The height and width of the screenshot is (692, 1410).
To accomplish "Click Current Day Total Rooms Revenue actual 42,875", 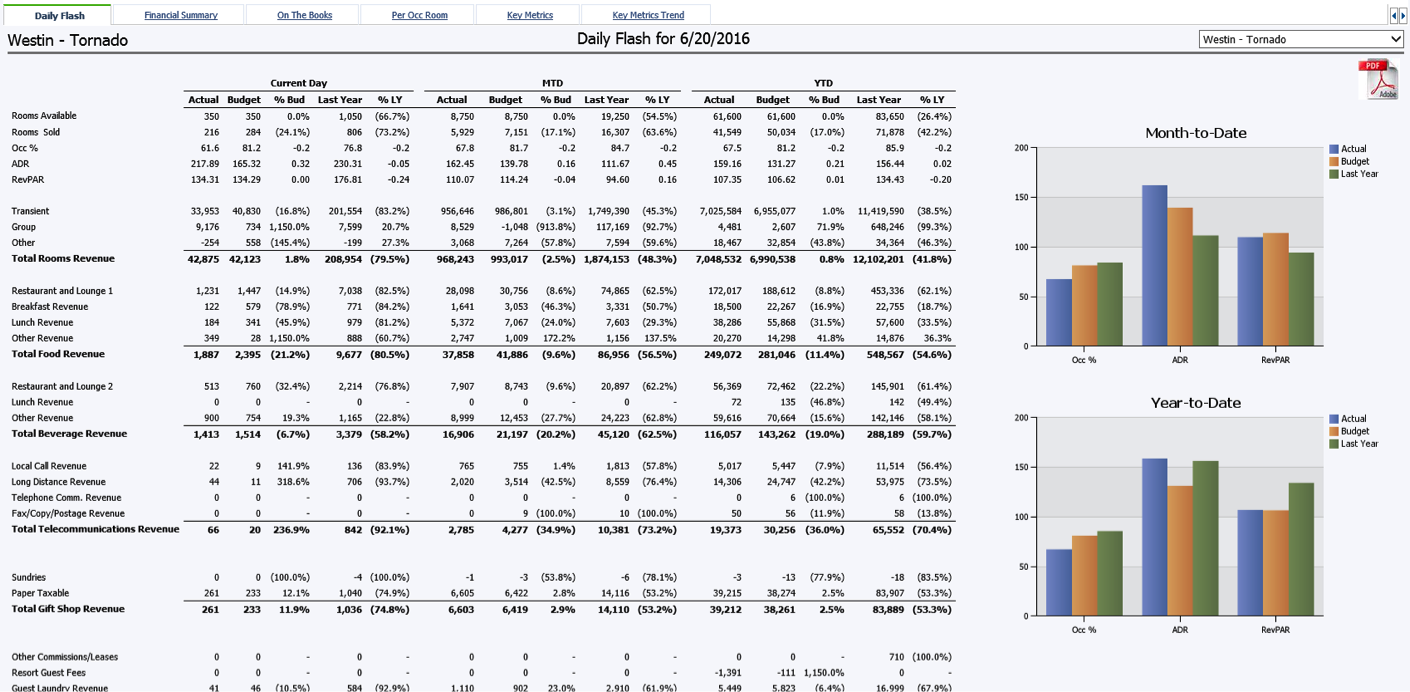I will [x=203, y=259].
